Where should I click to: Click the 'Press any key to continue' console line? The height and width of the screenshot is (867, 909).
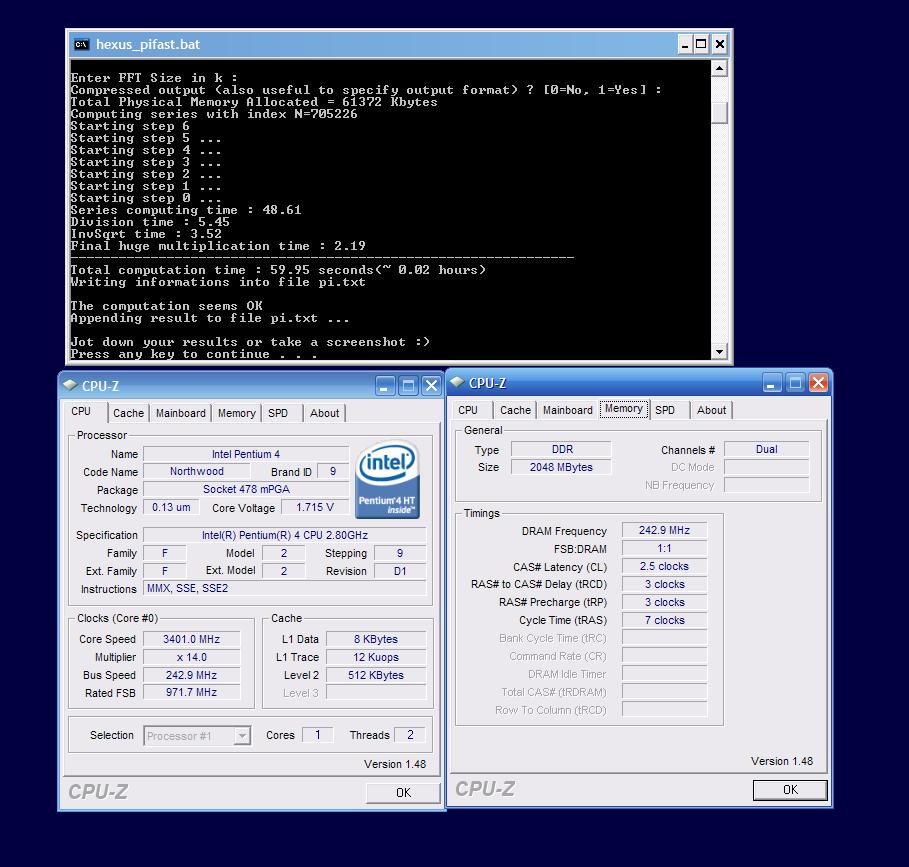(194, 354)
